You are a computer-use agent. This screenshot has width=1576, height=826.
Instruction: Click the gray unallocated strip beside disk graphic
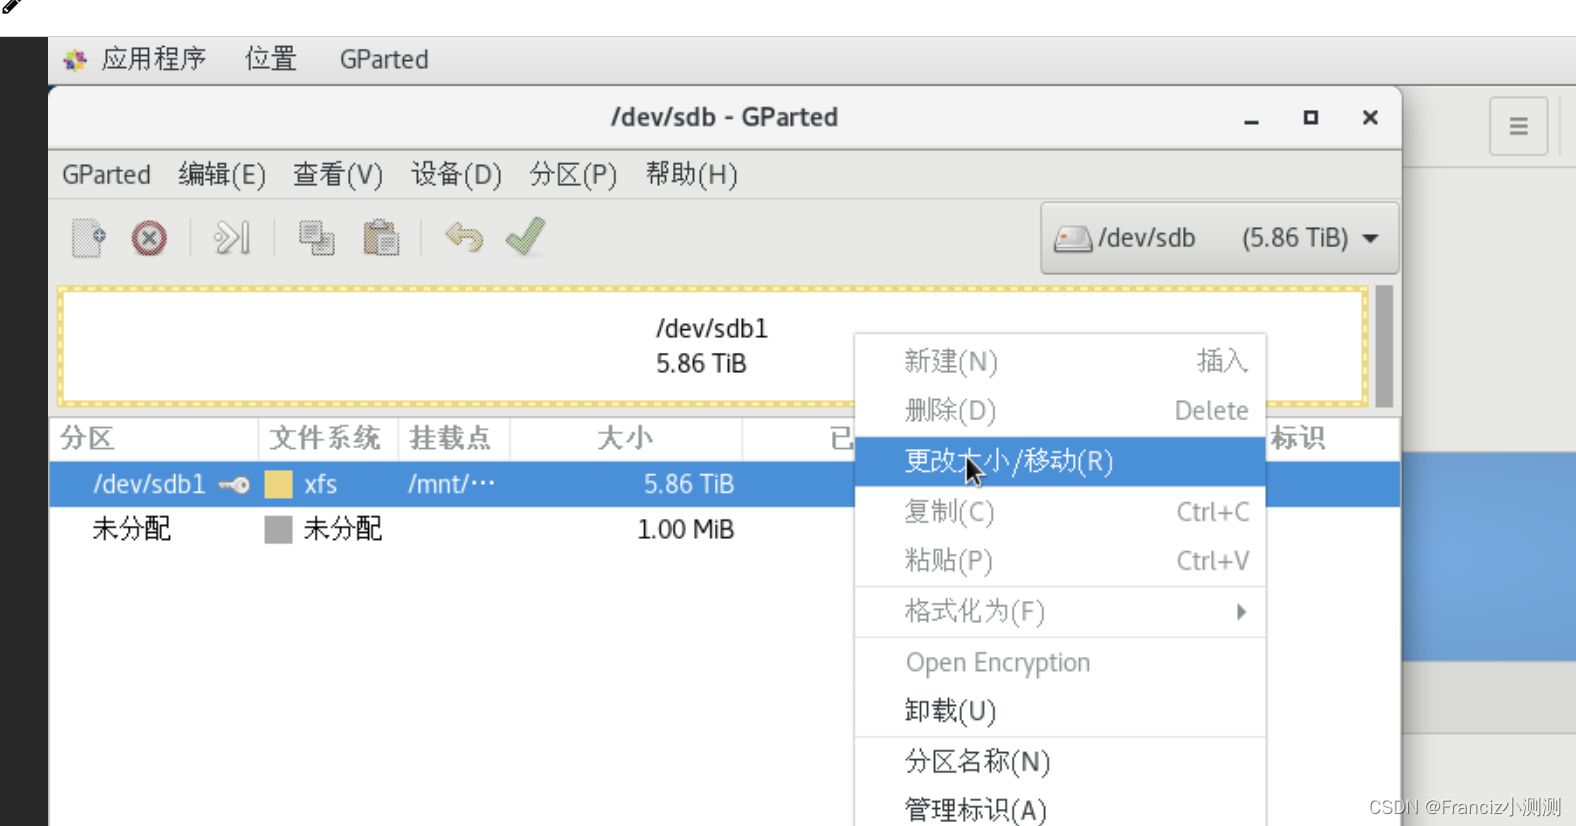(x=1384, y=346)
